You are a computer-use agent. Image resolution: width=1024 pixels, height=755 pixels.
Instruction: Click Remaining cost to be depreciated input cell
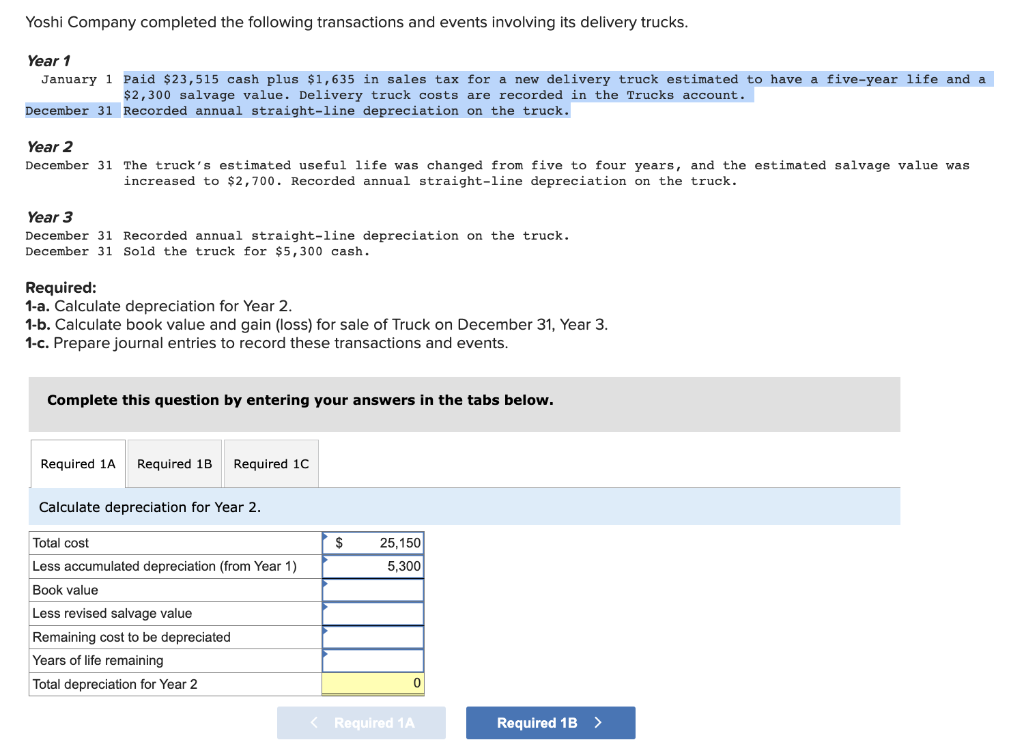373,637
